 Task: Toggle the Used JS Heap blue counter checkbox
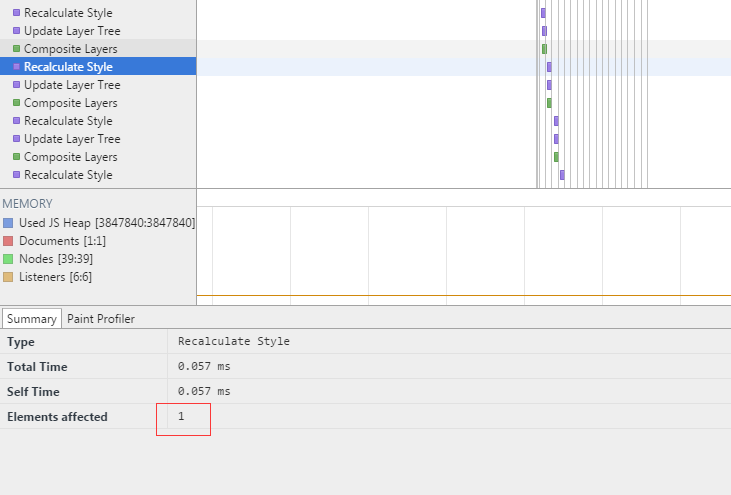(8, 223)
